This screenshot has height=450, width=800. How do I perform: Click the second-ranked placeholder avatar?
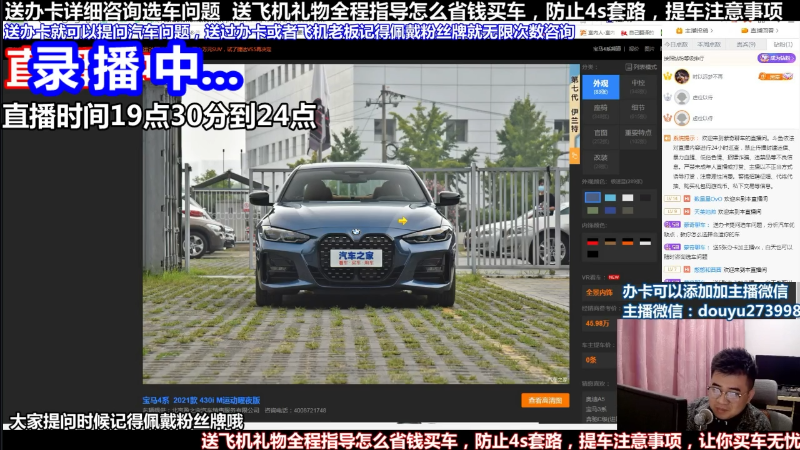tap(682, 97)
